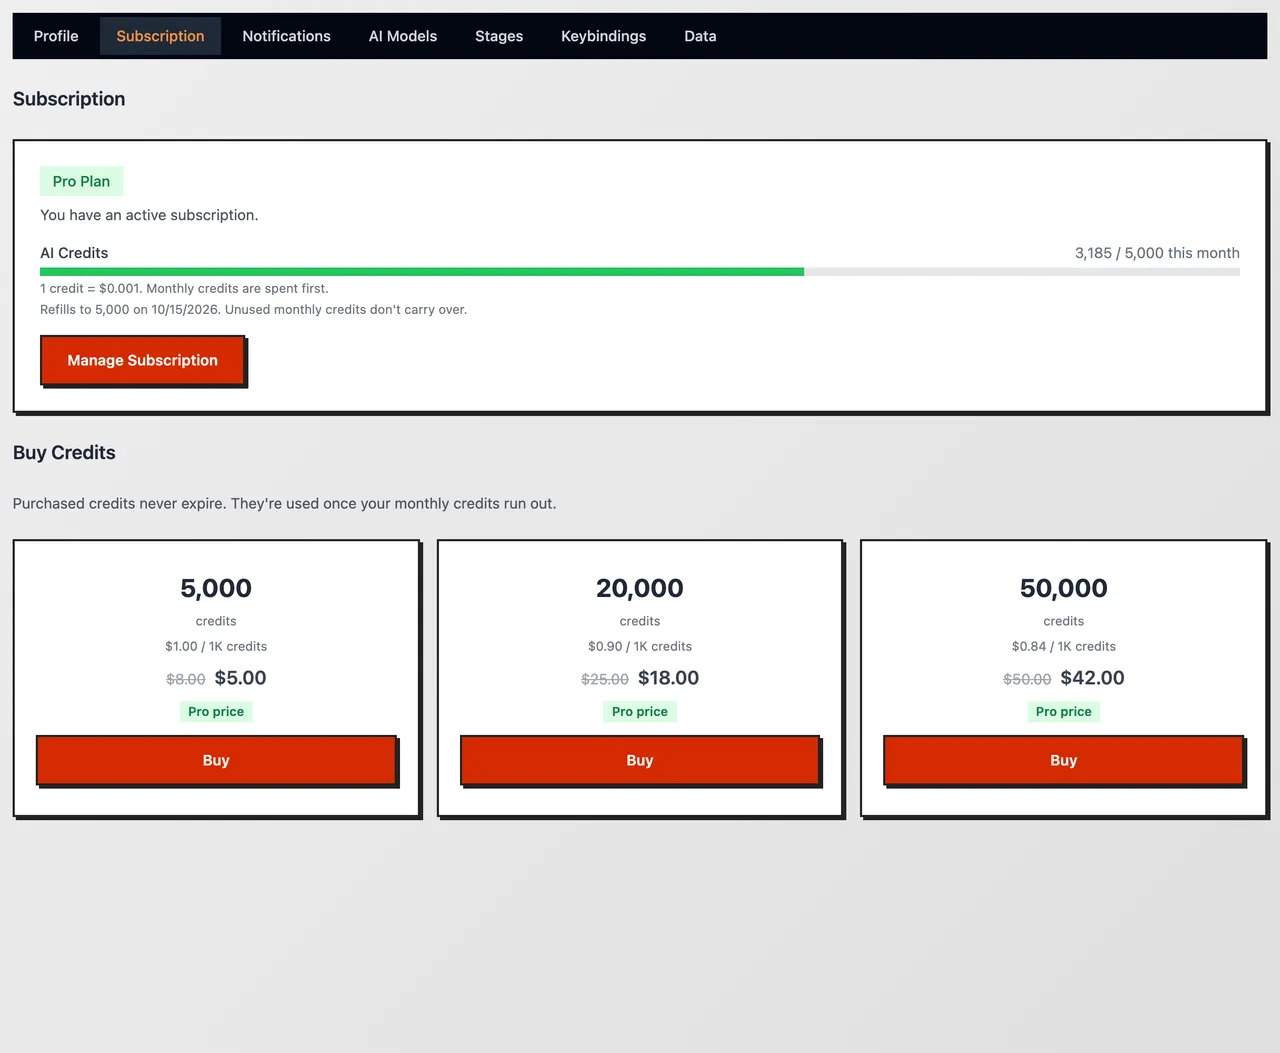Click the $42.00 price
1280x1053 pixels.
1092,678
